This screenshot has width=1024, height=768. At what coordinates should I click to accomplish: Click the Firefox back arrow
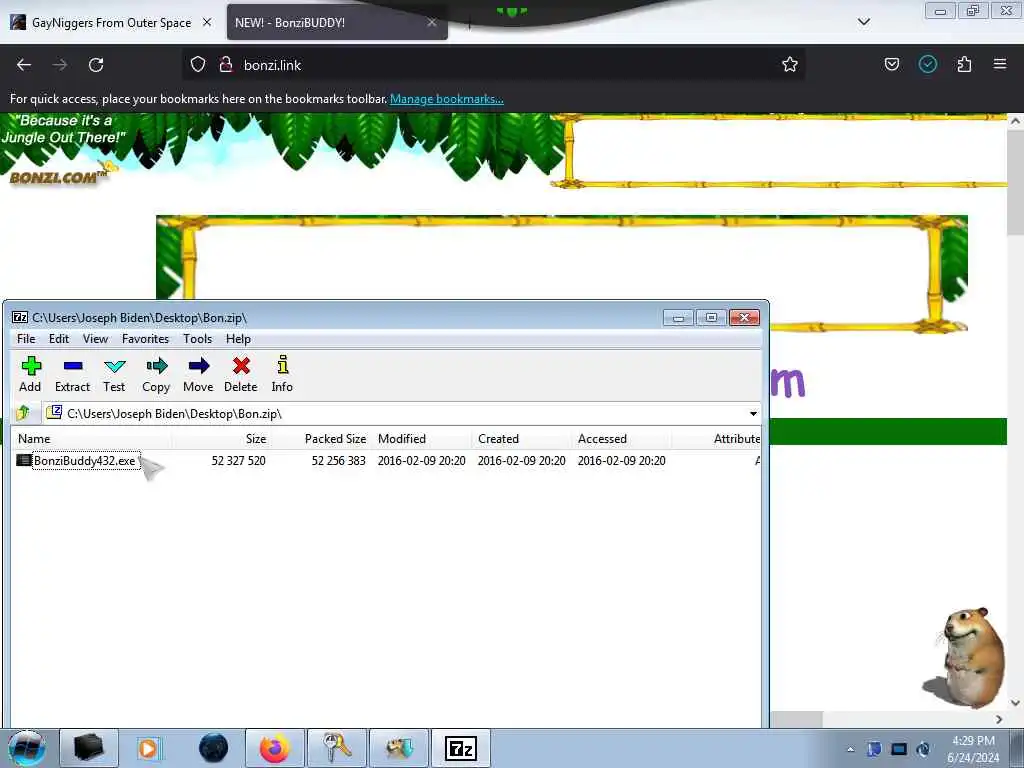pos(24,65)
